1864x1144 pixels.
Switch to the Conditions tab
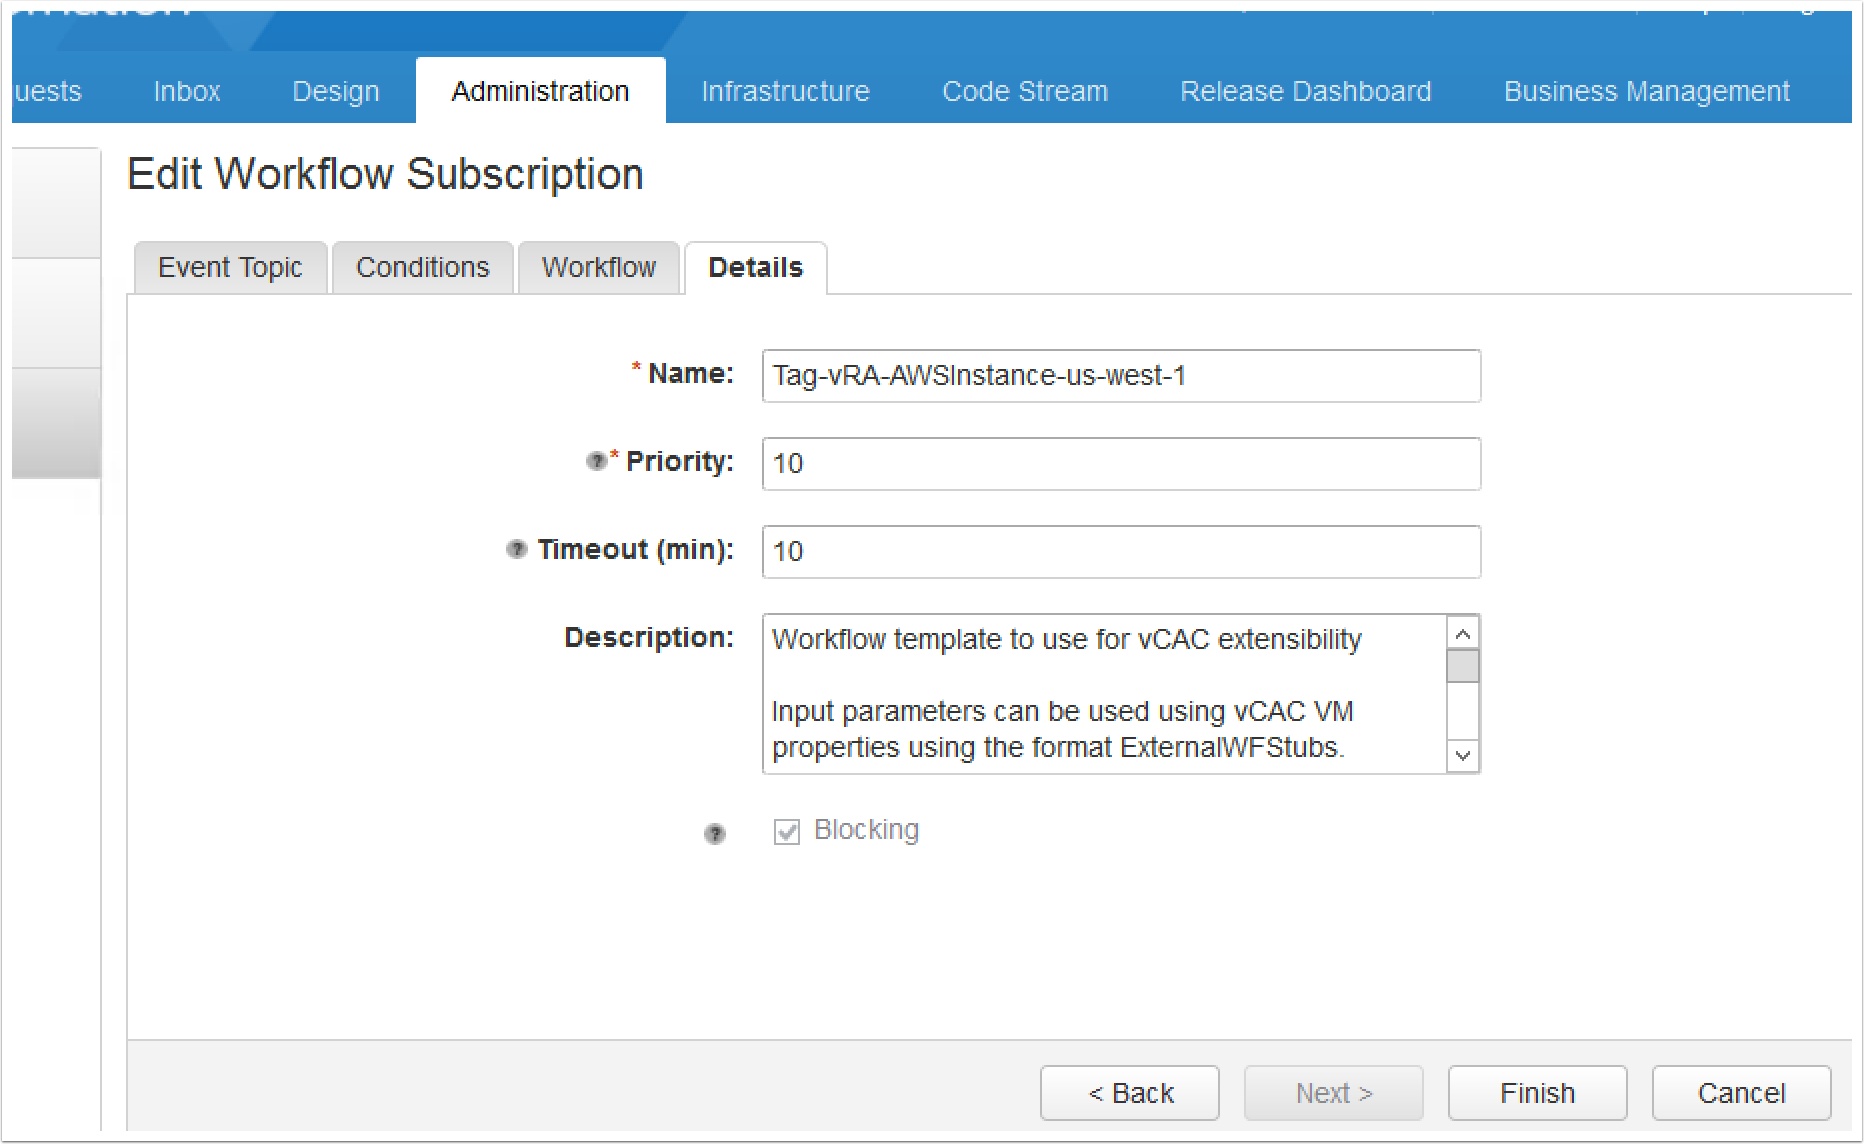tap(422, 268)
